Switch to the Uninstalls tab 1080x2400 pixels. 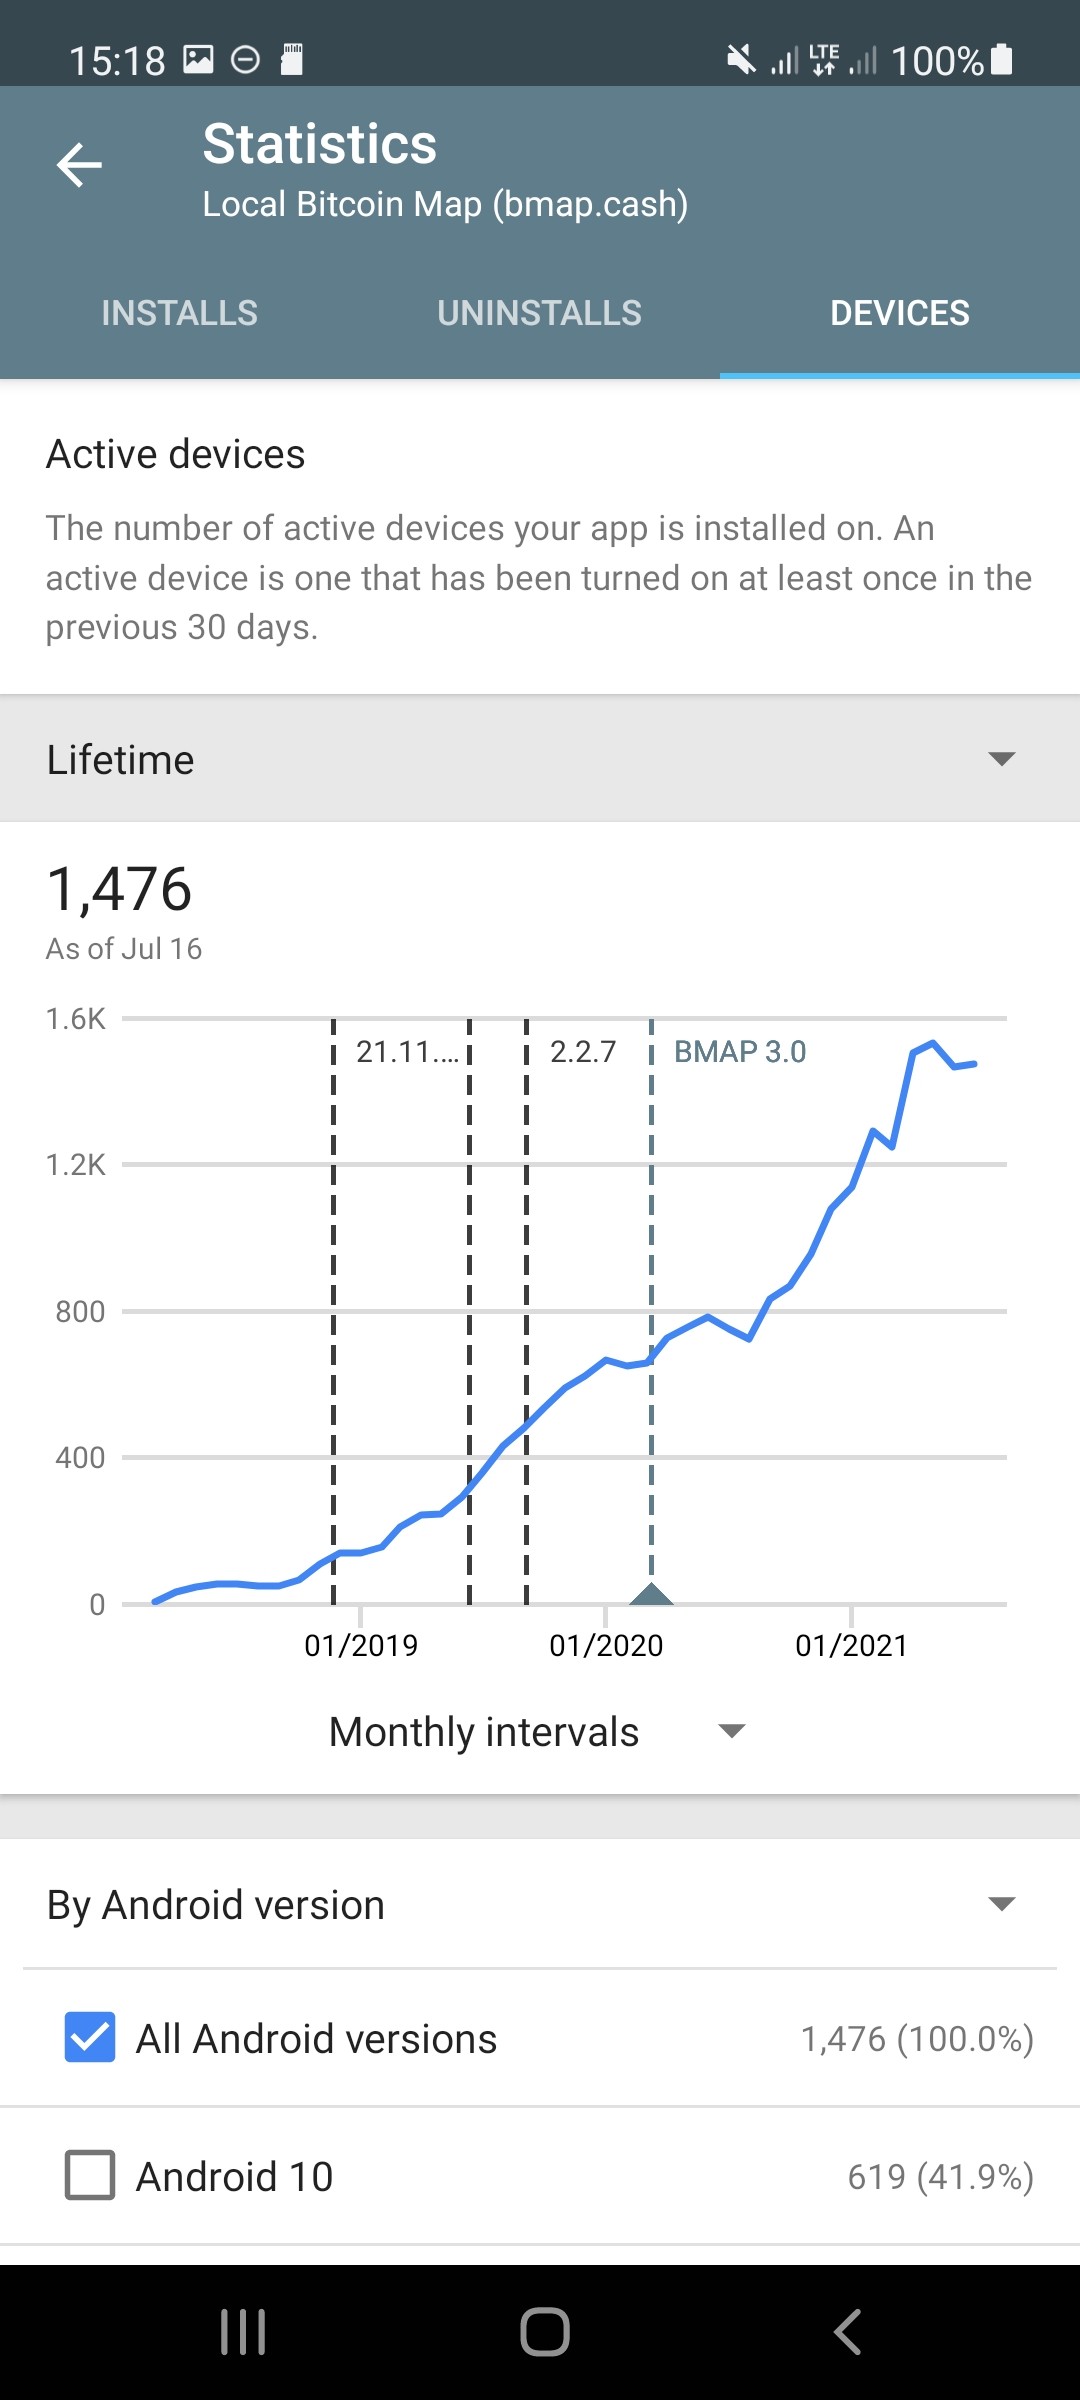(540, 313)
